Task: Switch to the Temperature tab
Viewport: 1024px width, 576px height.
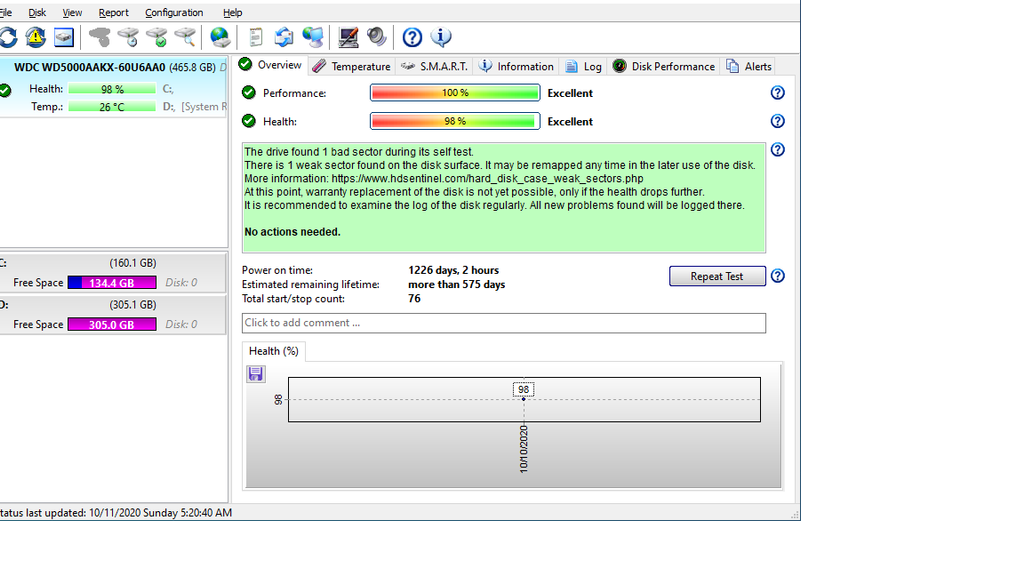Action: coord(351,67)
